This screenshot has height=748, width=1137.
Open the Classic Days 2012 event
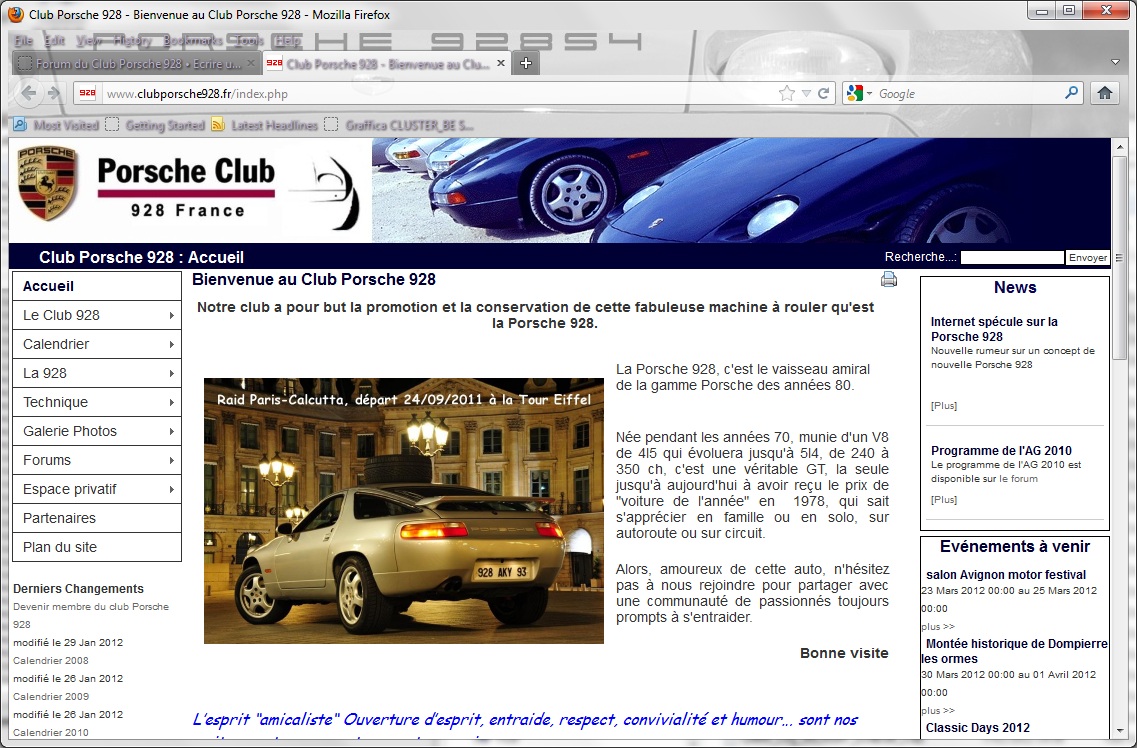[977, 728]
